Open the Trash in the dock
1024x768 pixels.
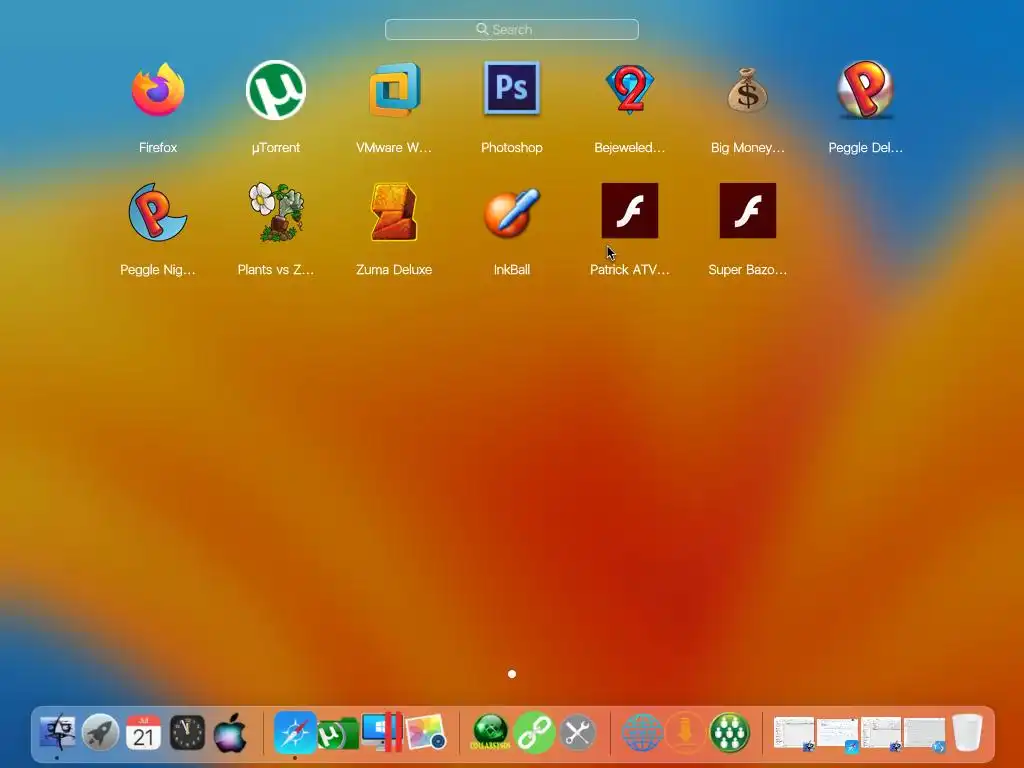967,733
